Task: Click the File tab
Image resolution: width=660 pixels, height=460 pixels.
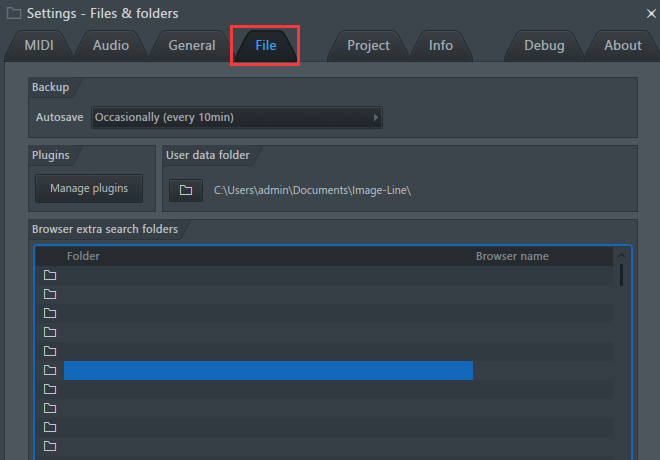Action: (266, 45)
